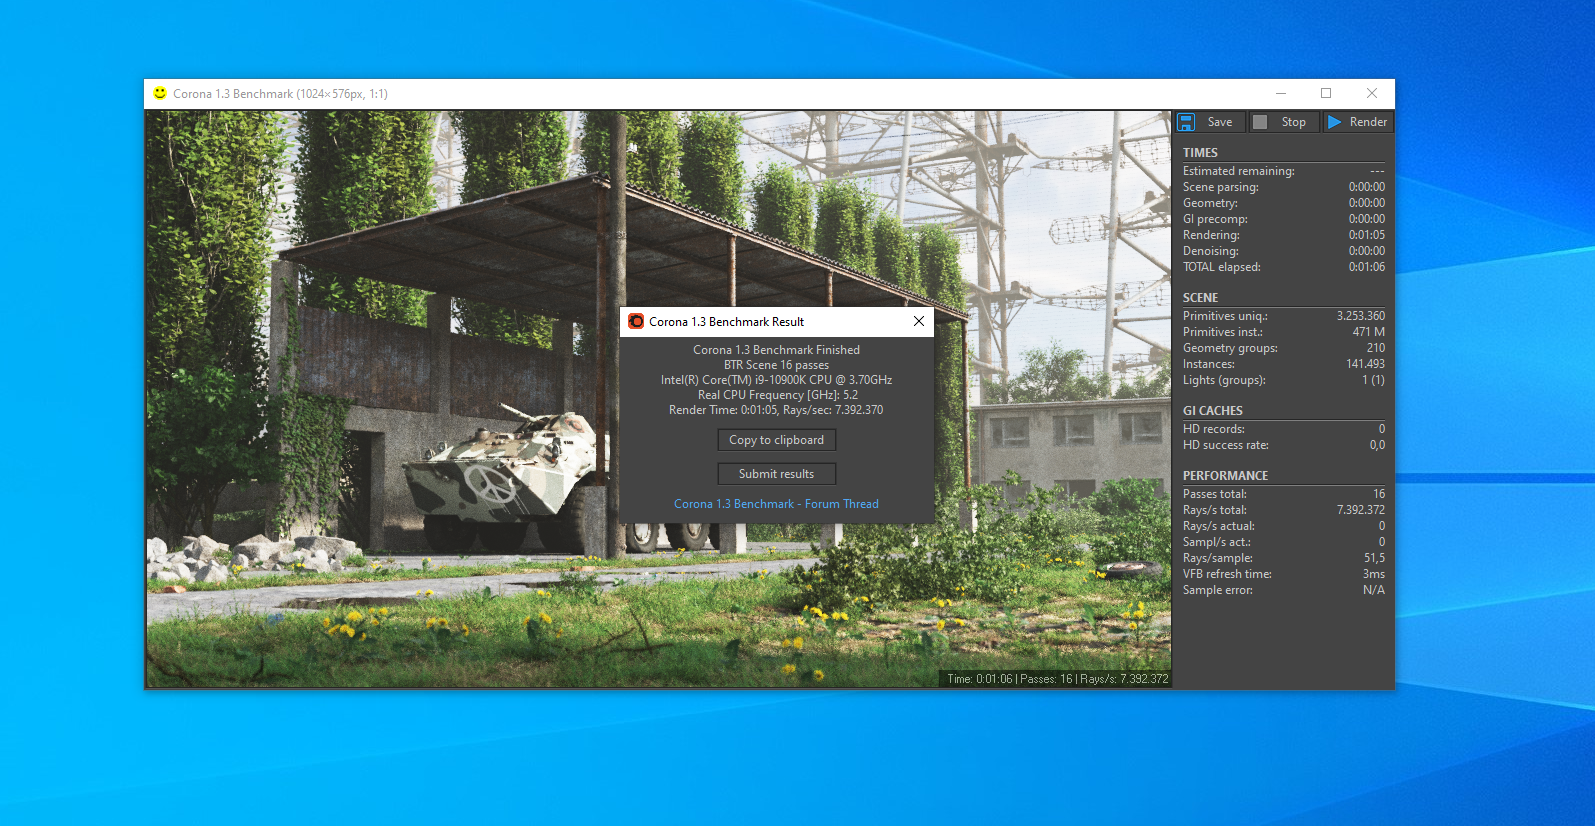The height and width of the screenshot is (826, 1595).
Task: Click the rendered BTR scene image
Action: click(x=658, y=399)
